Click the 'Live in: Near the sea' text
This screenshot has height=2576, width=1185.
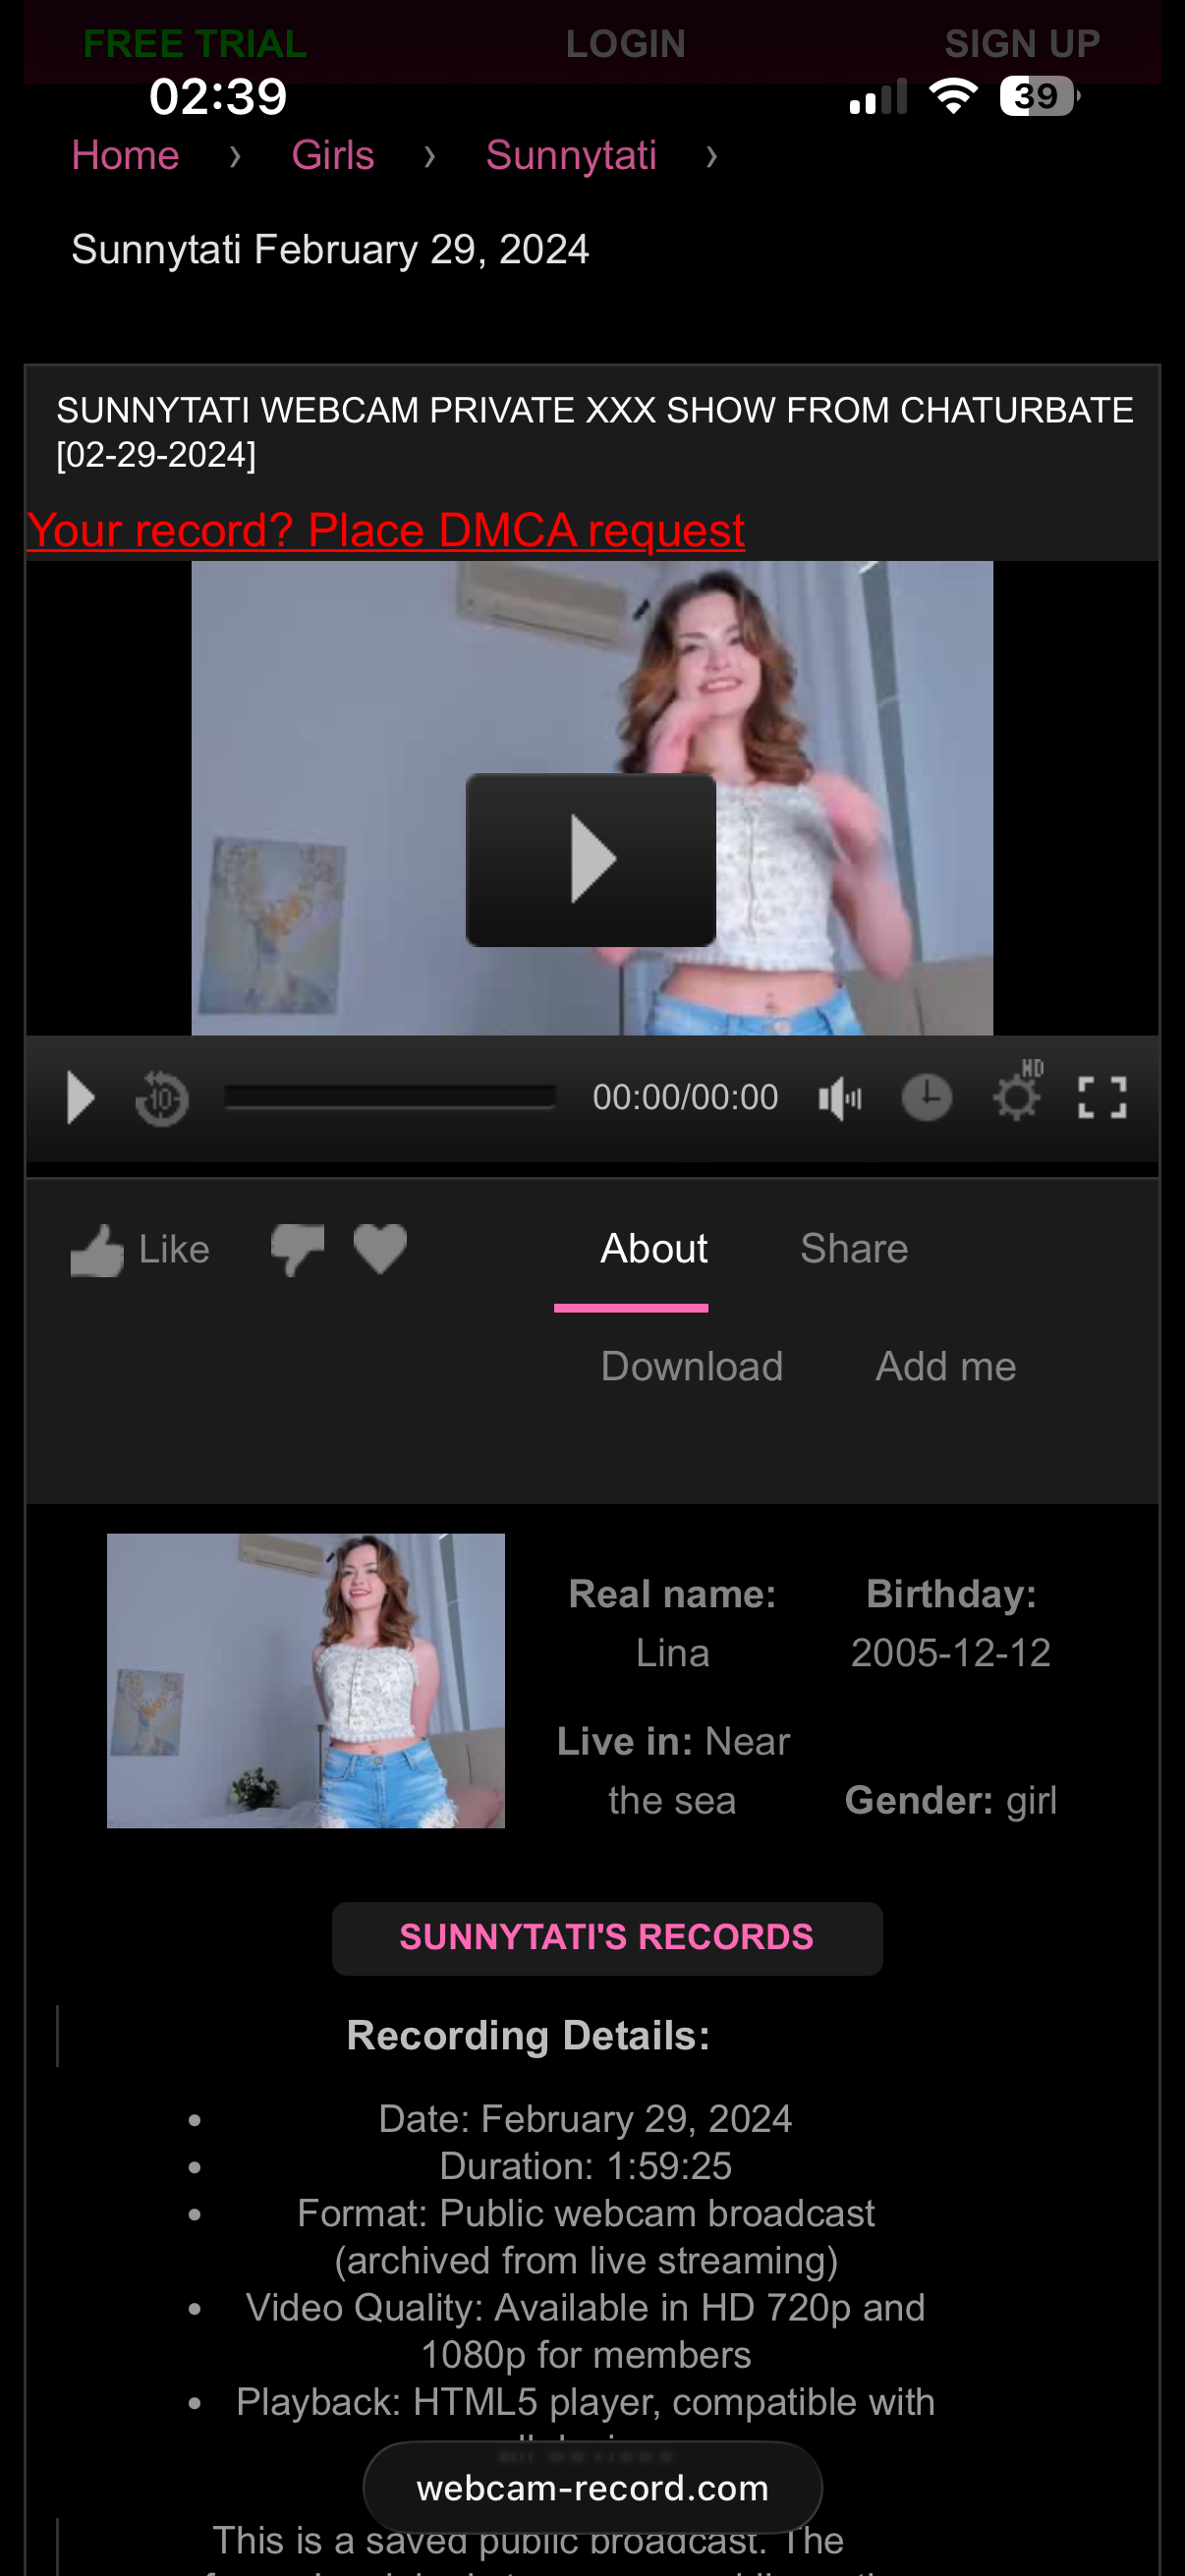pos(673,1770)
